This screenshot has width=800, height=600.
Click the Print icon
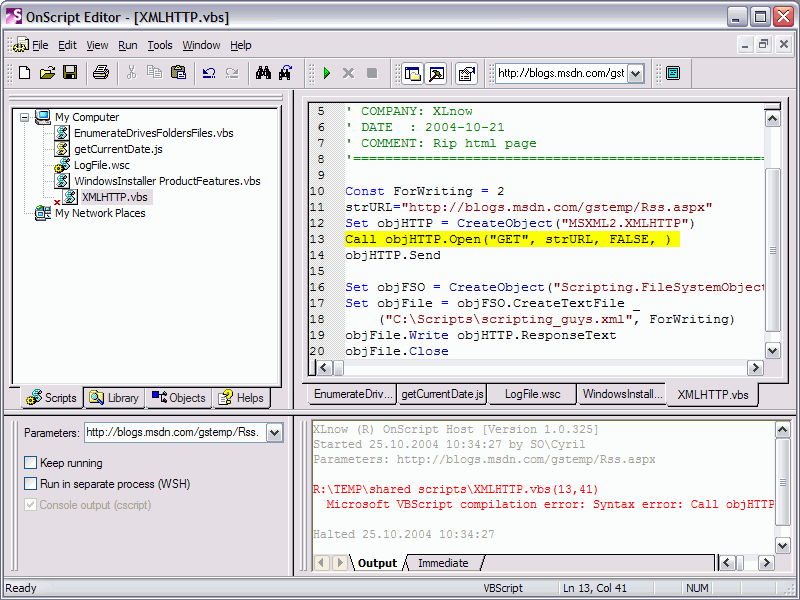[100, 73]
